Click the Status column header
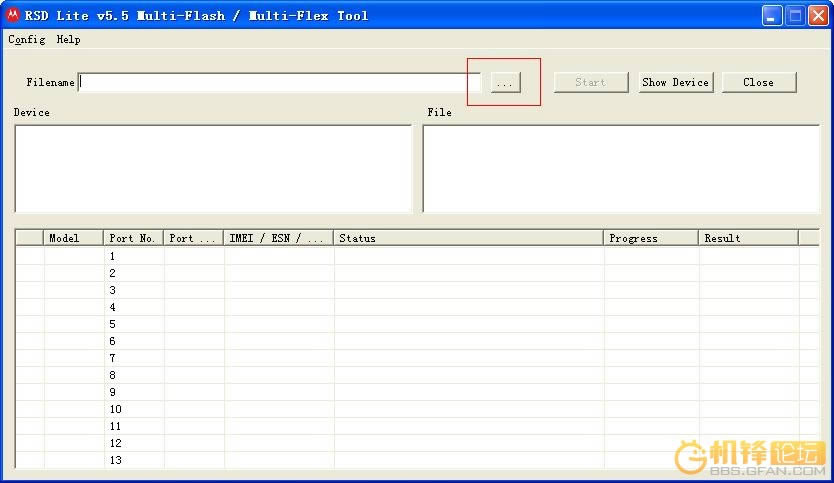 [x=468, y=238]
